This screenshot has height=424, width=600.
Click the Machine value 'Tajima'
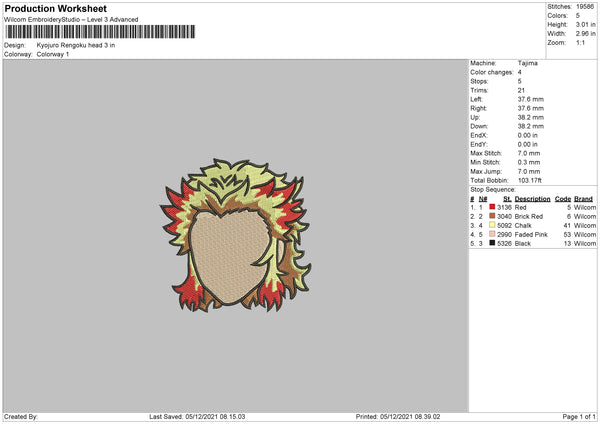tap(528, 63)
